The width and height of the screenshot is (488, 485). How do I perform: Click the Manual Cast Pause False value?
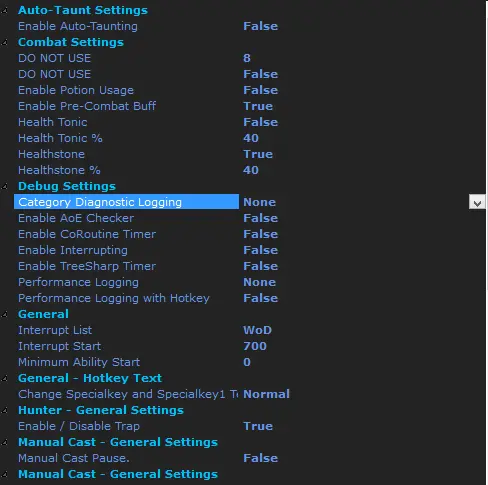click(x=260, y=458)
